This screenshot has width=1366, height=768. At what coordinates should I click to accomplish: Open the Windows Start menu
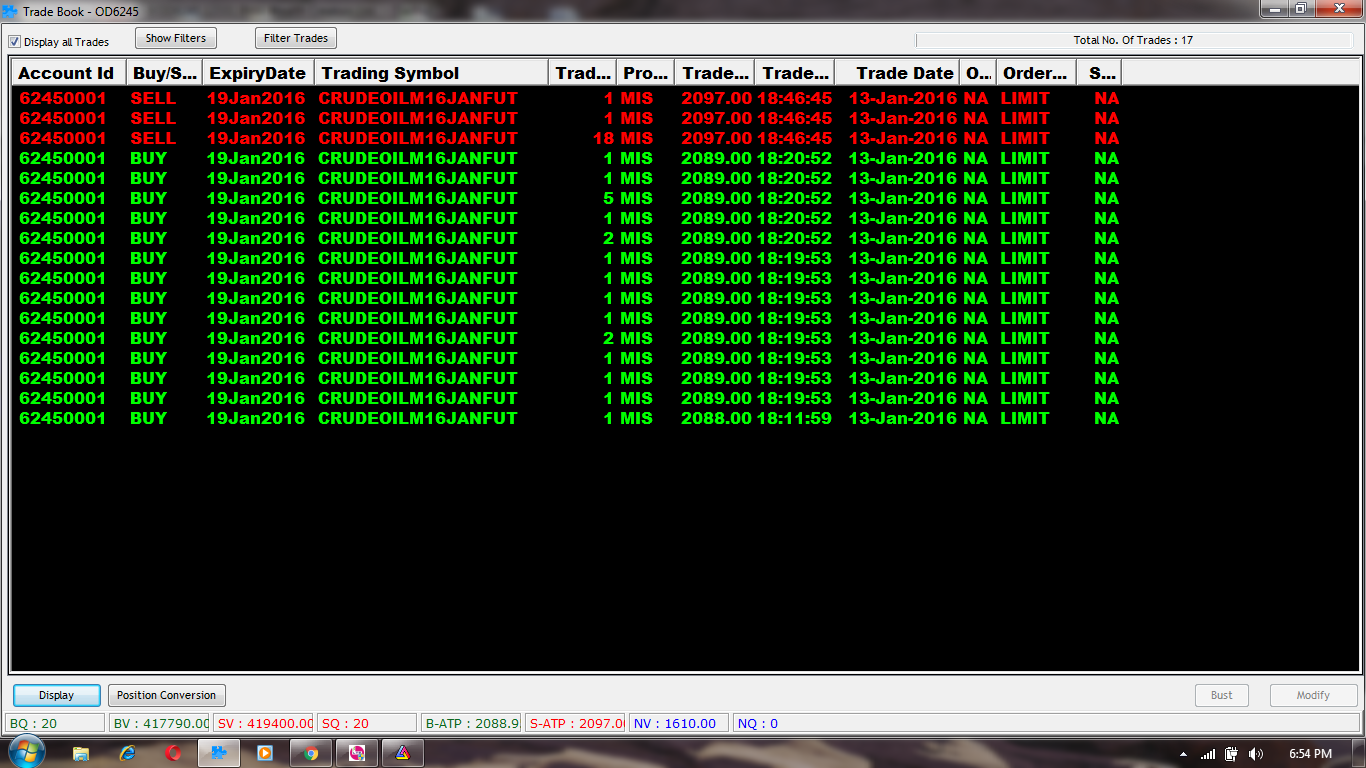[24, 753]
